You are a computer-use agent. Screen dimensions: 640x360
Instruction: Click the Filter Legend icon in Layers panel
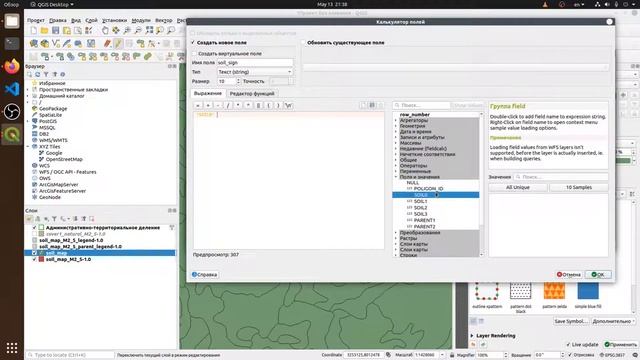(x=54, y=219)
